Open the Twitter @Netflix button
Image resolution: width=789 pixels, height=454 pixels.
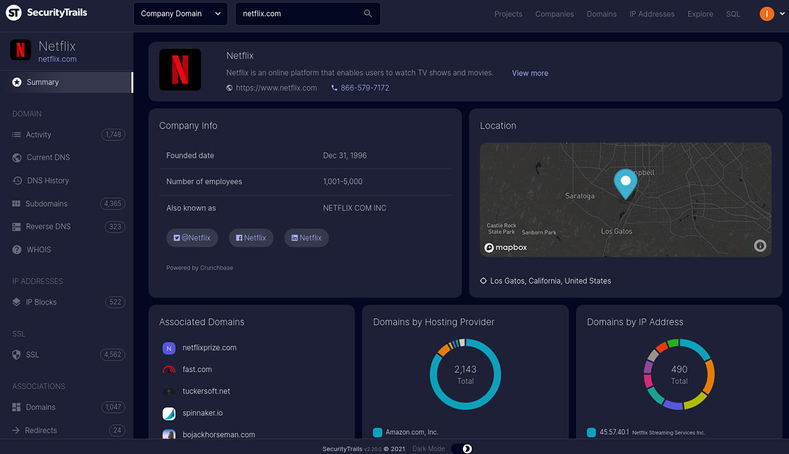coord(192,238)
